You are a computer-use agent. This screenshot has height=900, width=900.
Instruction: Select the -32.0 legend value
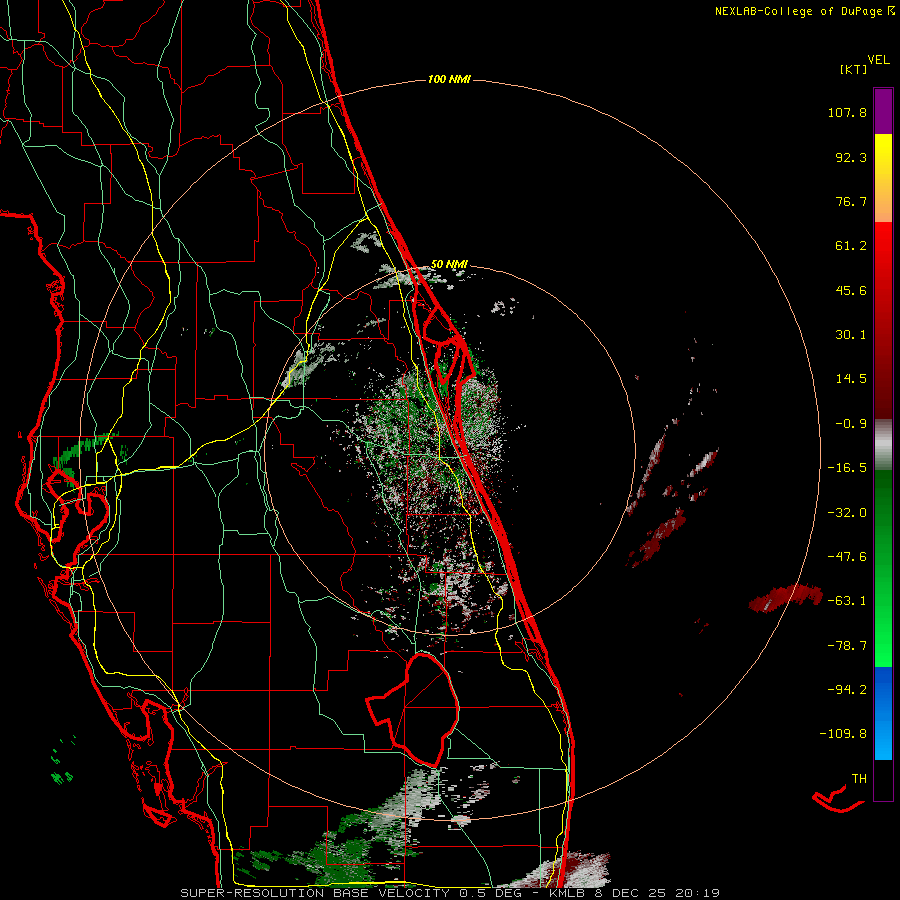(x=847, y=513)
